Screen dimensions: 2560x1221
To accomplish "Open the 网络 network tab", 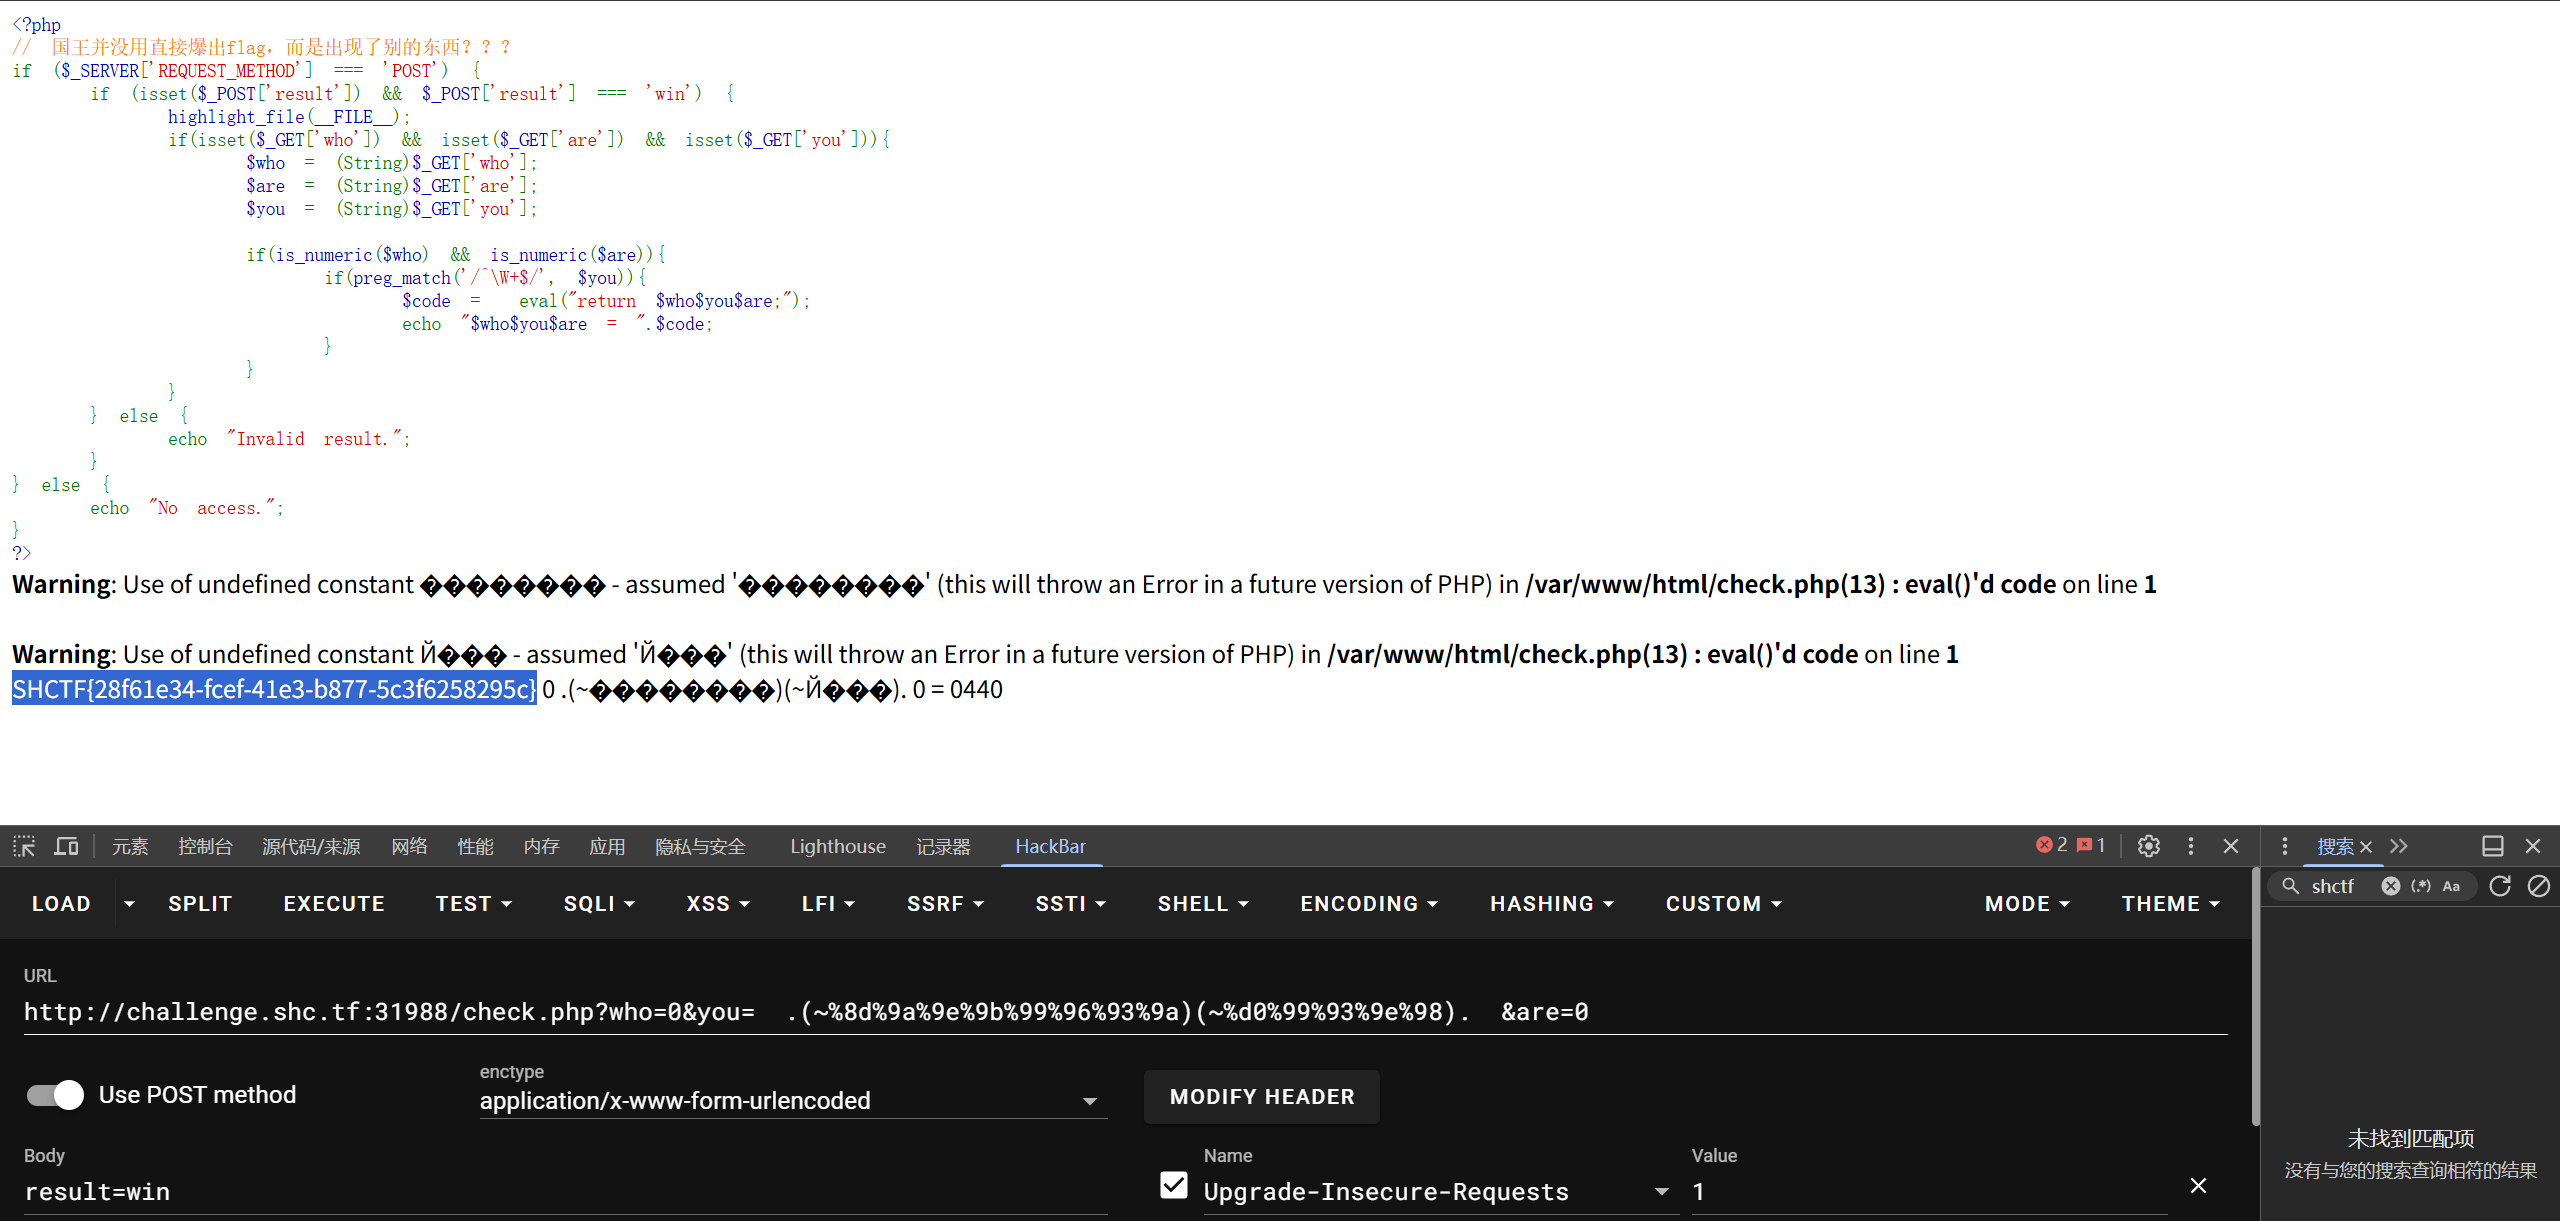I will click(x=410, y=846).
